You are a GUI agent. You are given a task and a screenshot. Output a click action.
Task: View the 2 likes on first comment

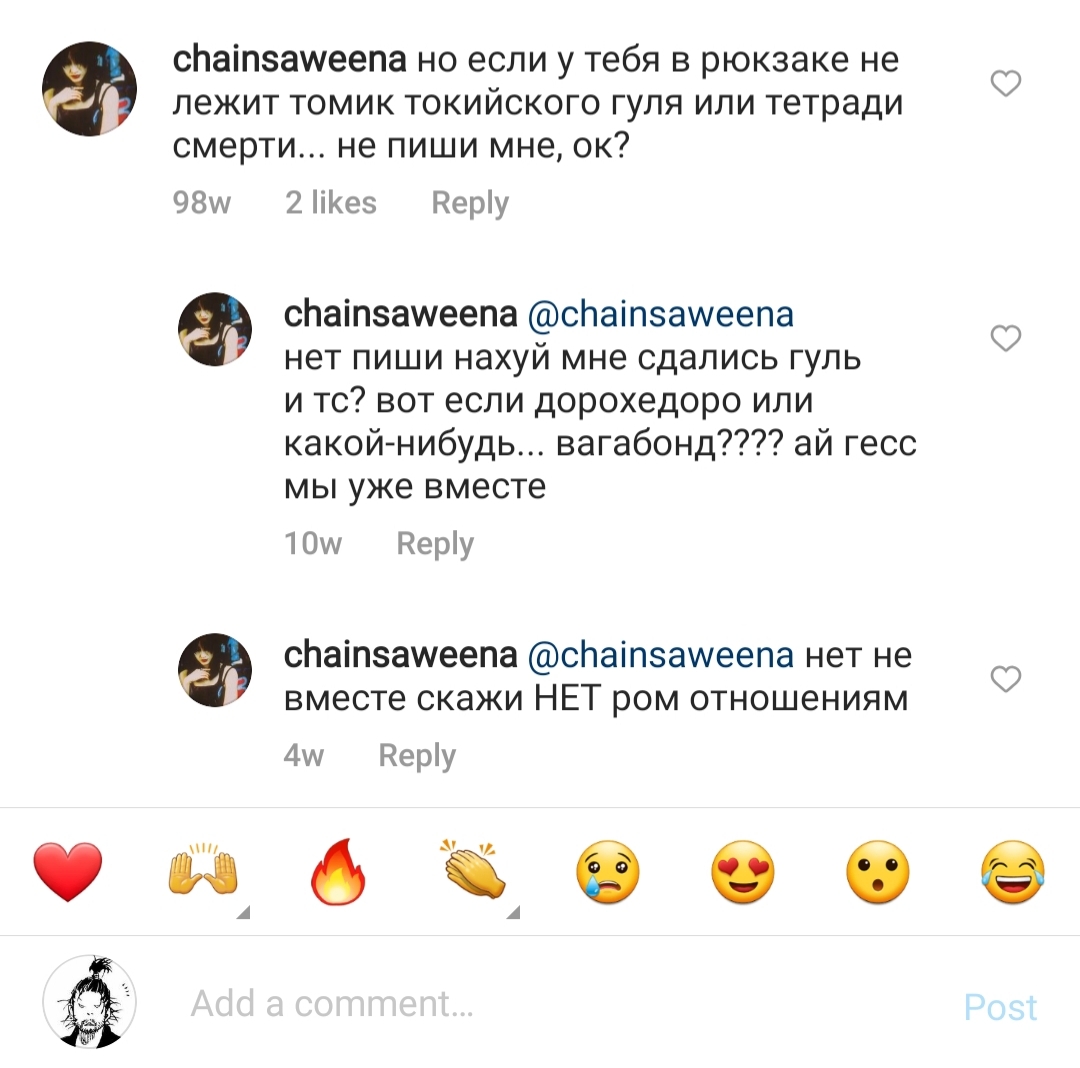coord(331,203)
